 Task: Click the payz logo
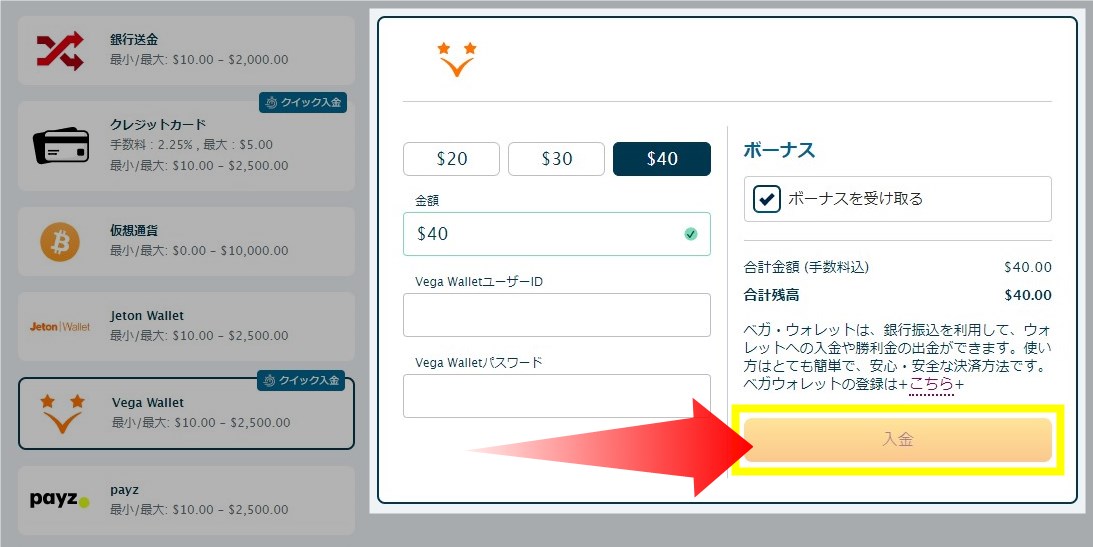click(60, 500)
